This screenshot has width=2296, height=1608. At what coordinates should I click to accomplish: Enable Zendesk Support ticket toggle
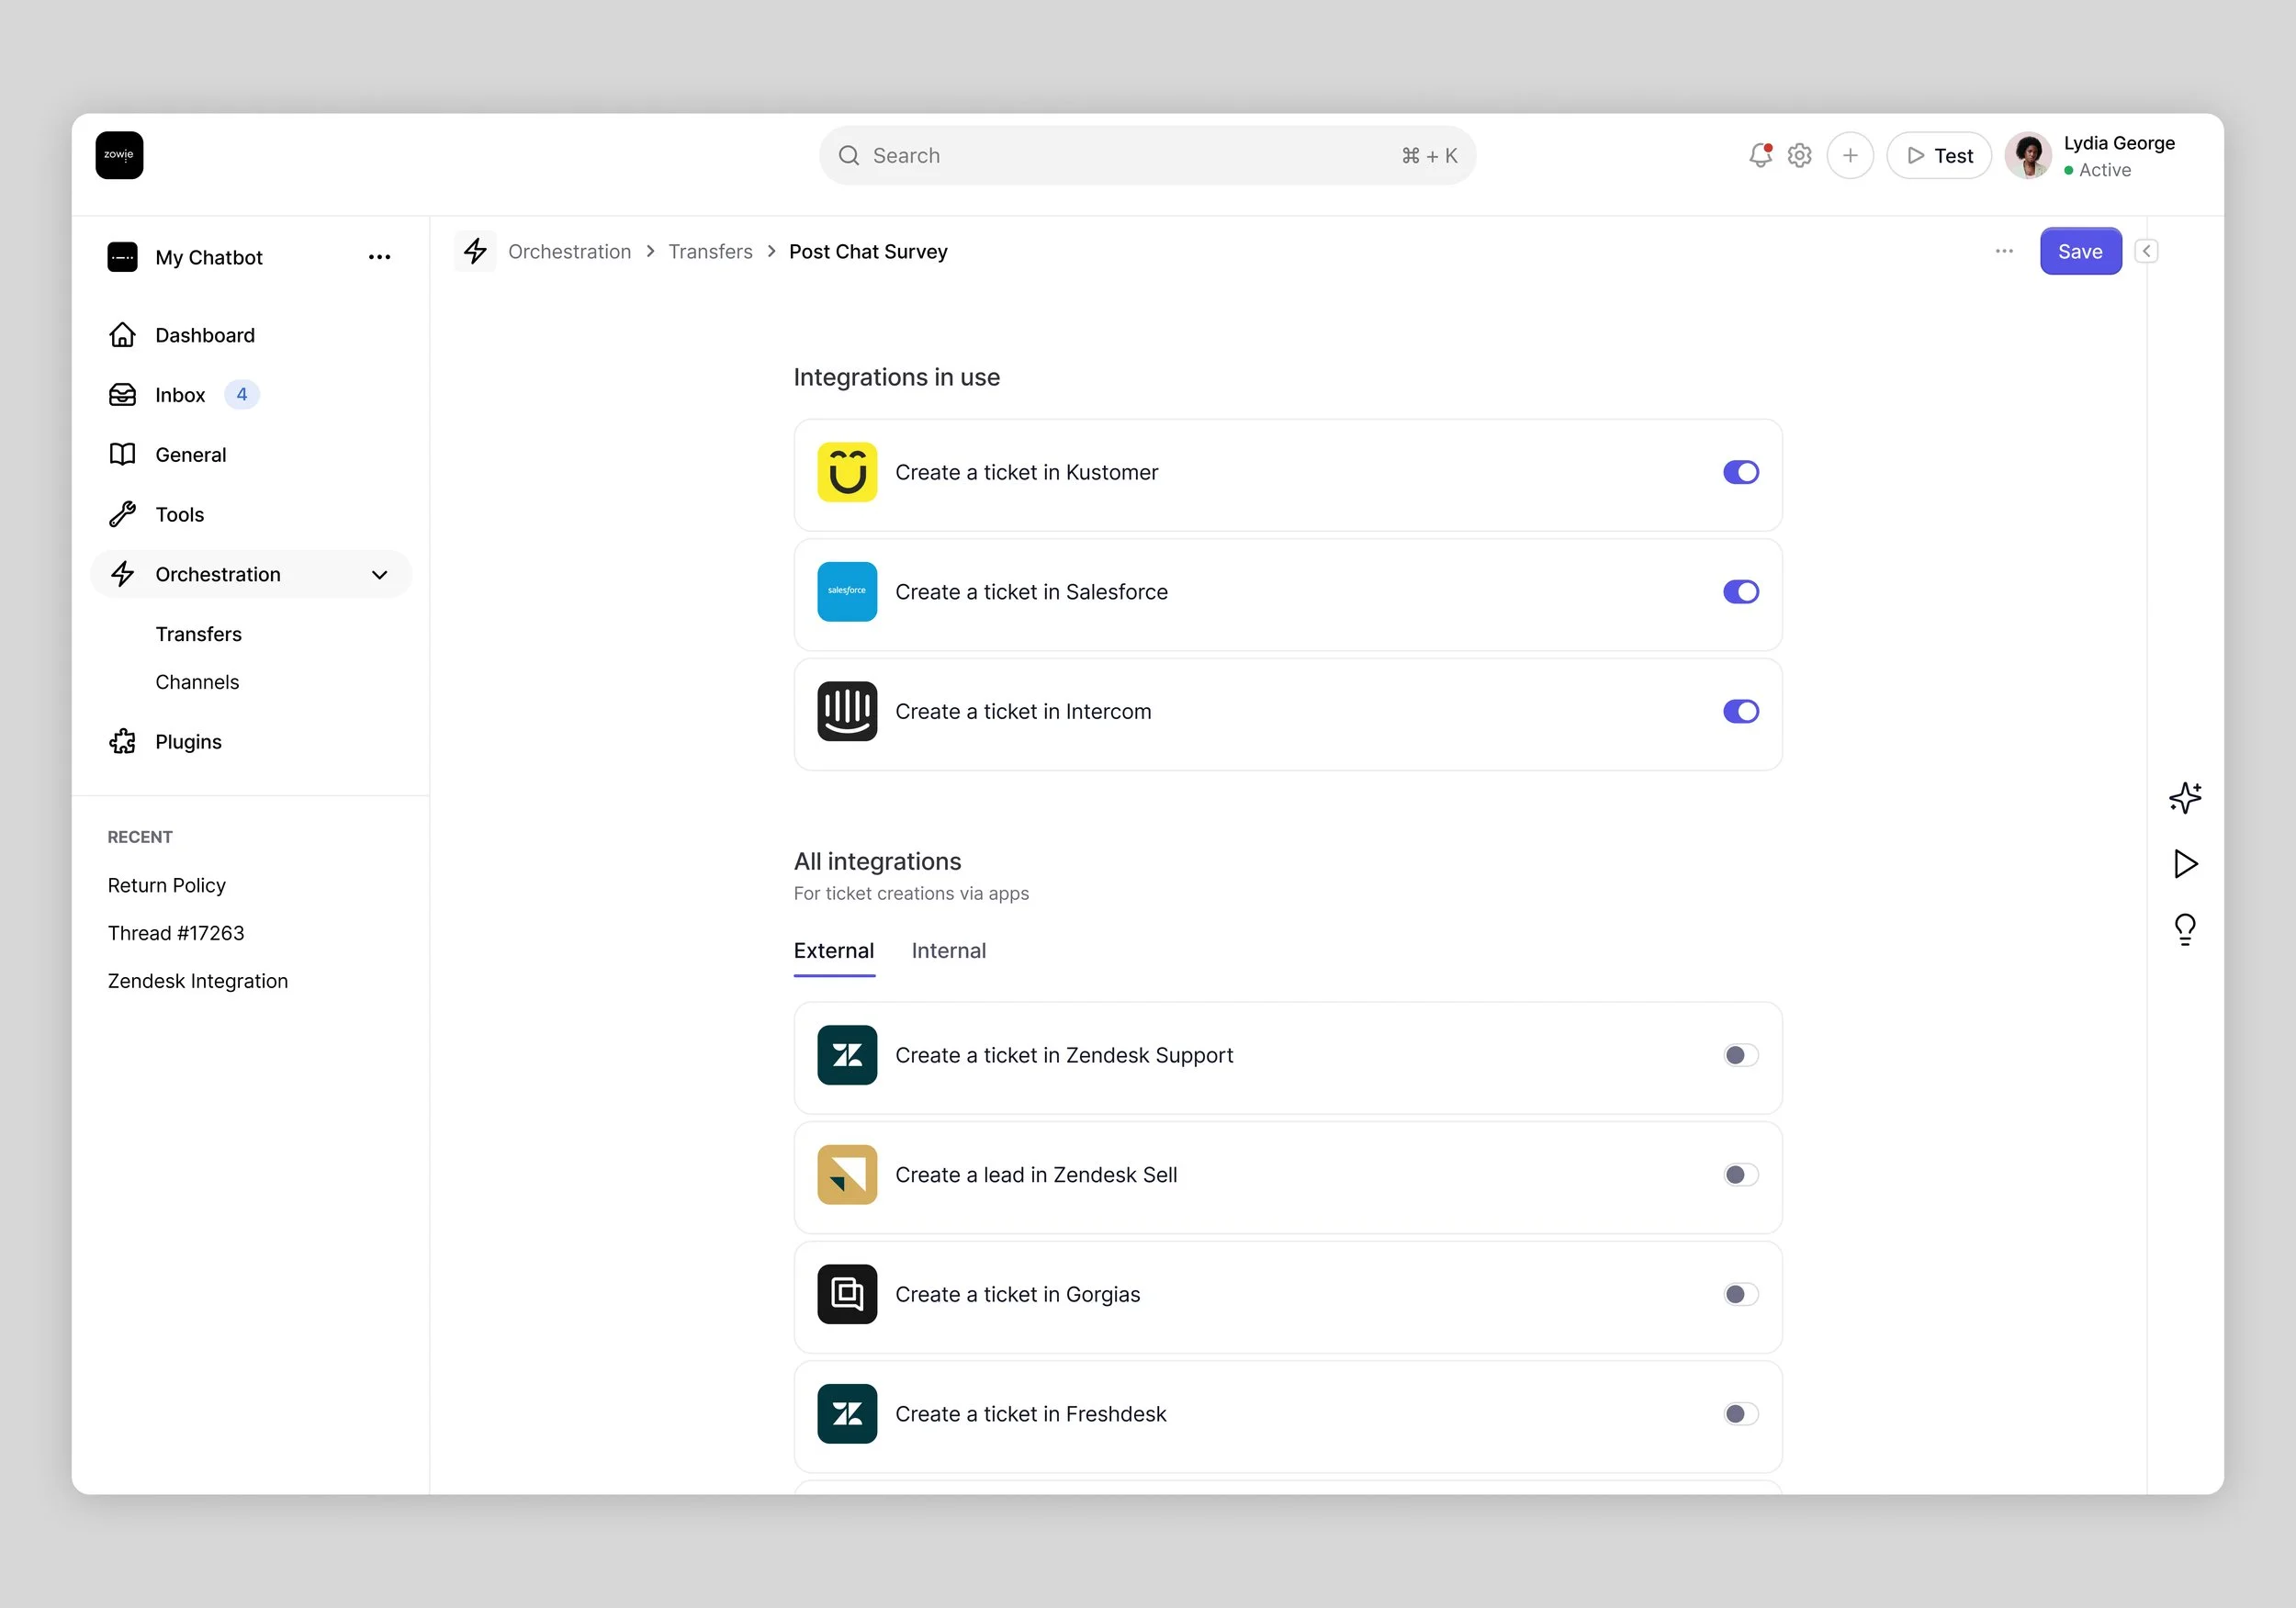click(x=1740, y=1055)
